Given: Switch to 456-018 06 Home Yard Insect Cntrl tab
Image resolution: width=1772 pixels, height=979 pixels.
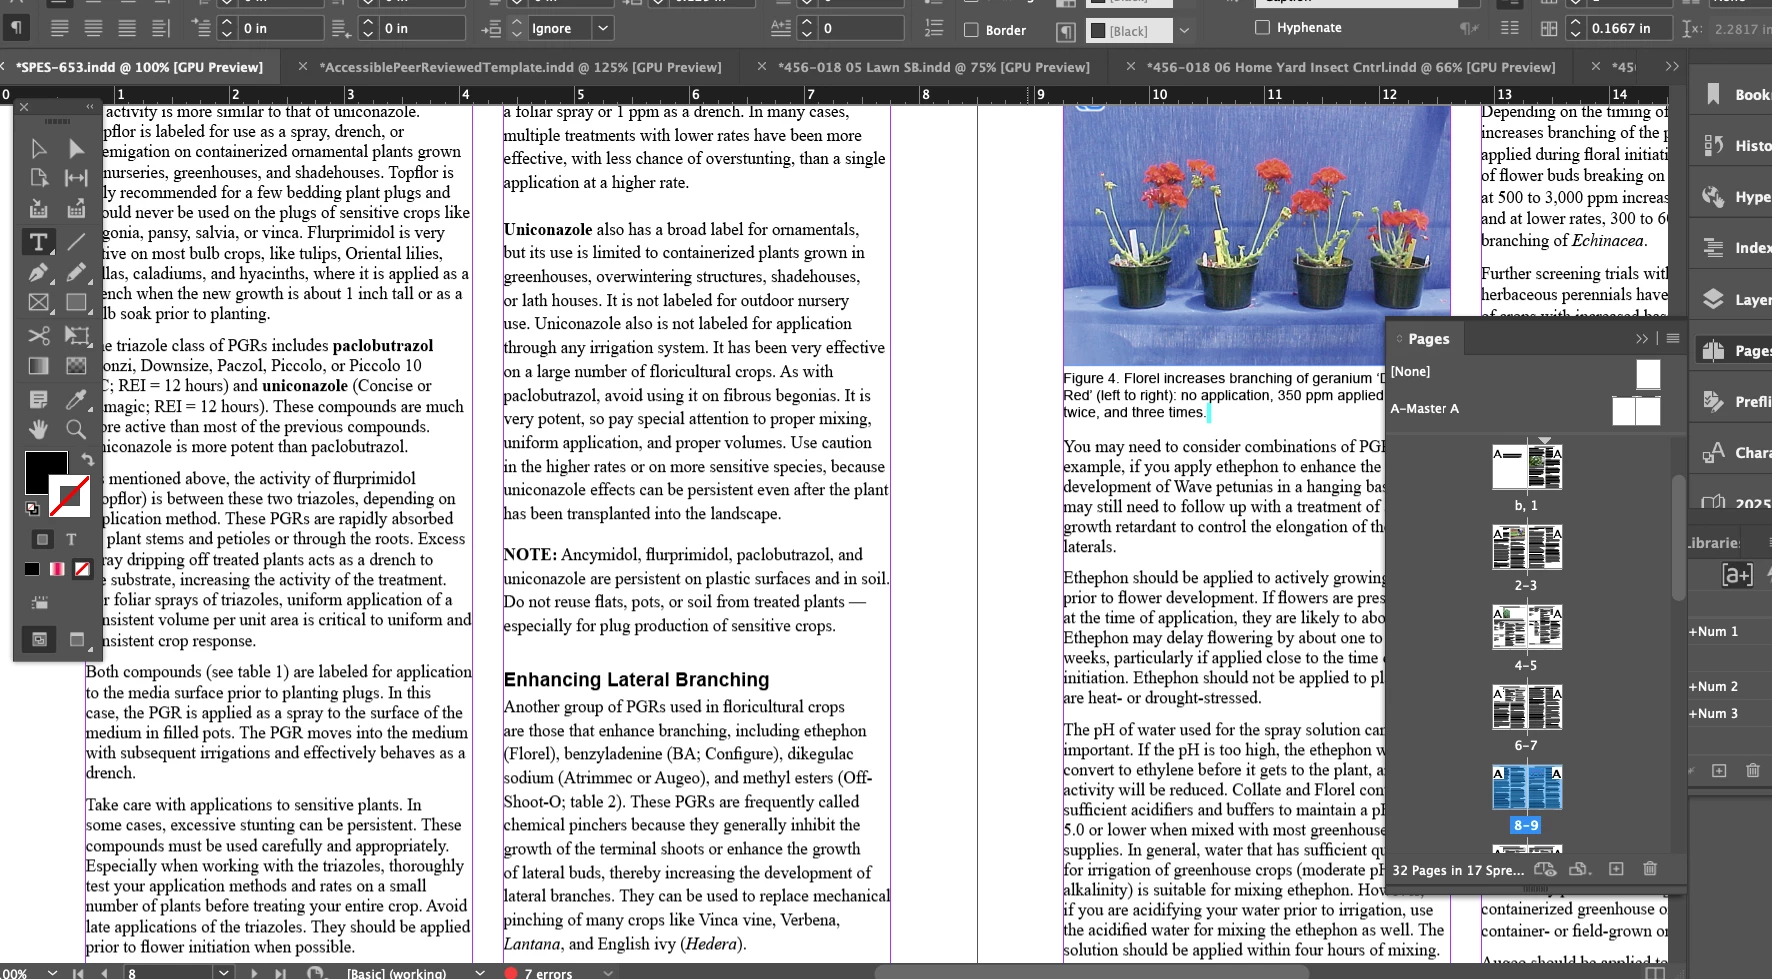Looking at the screenshot, I should click(x=1350, y=67).
